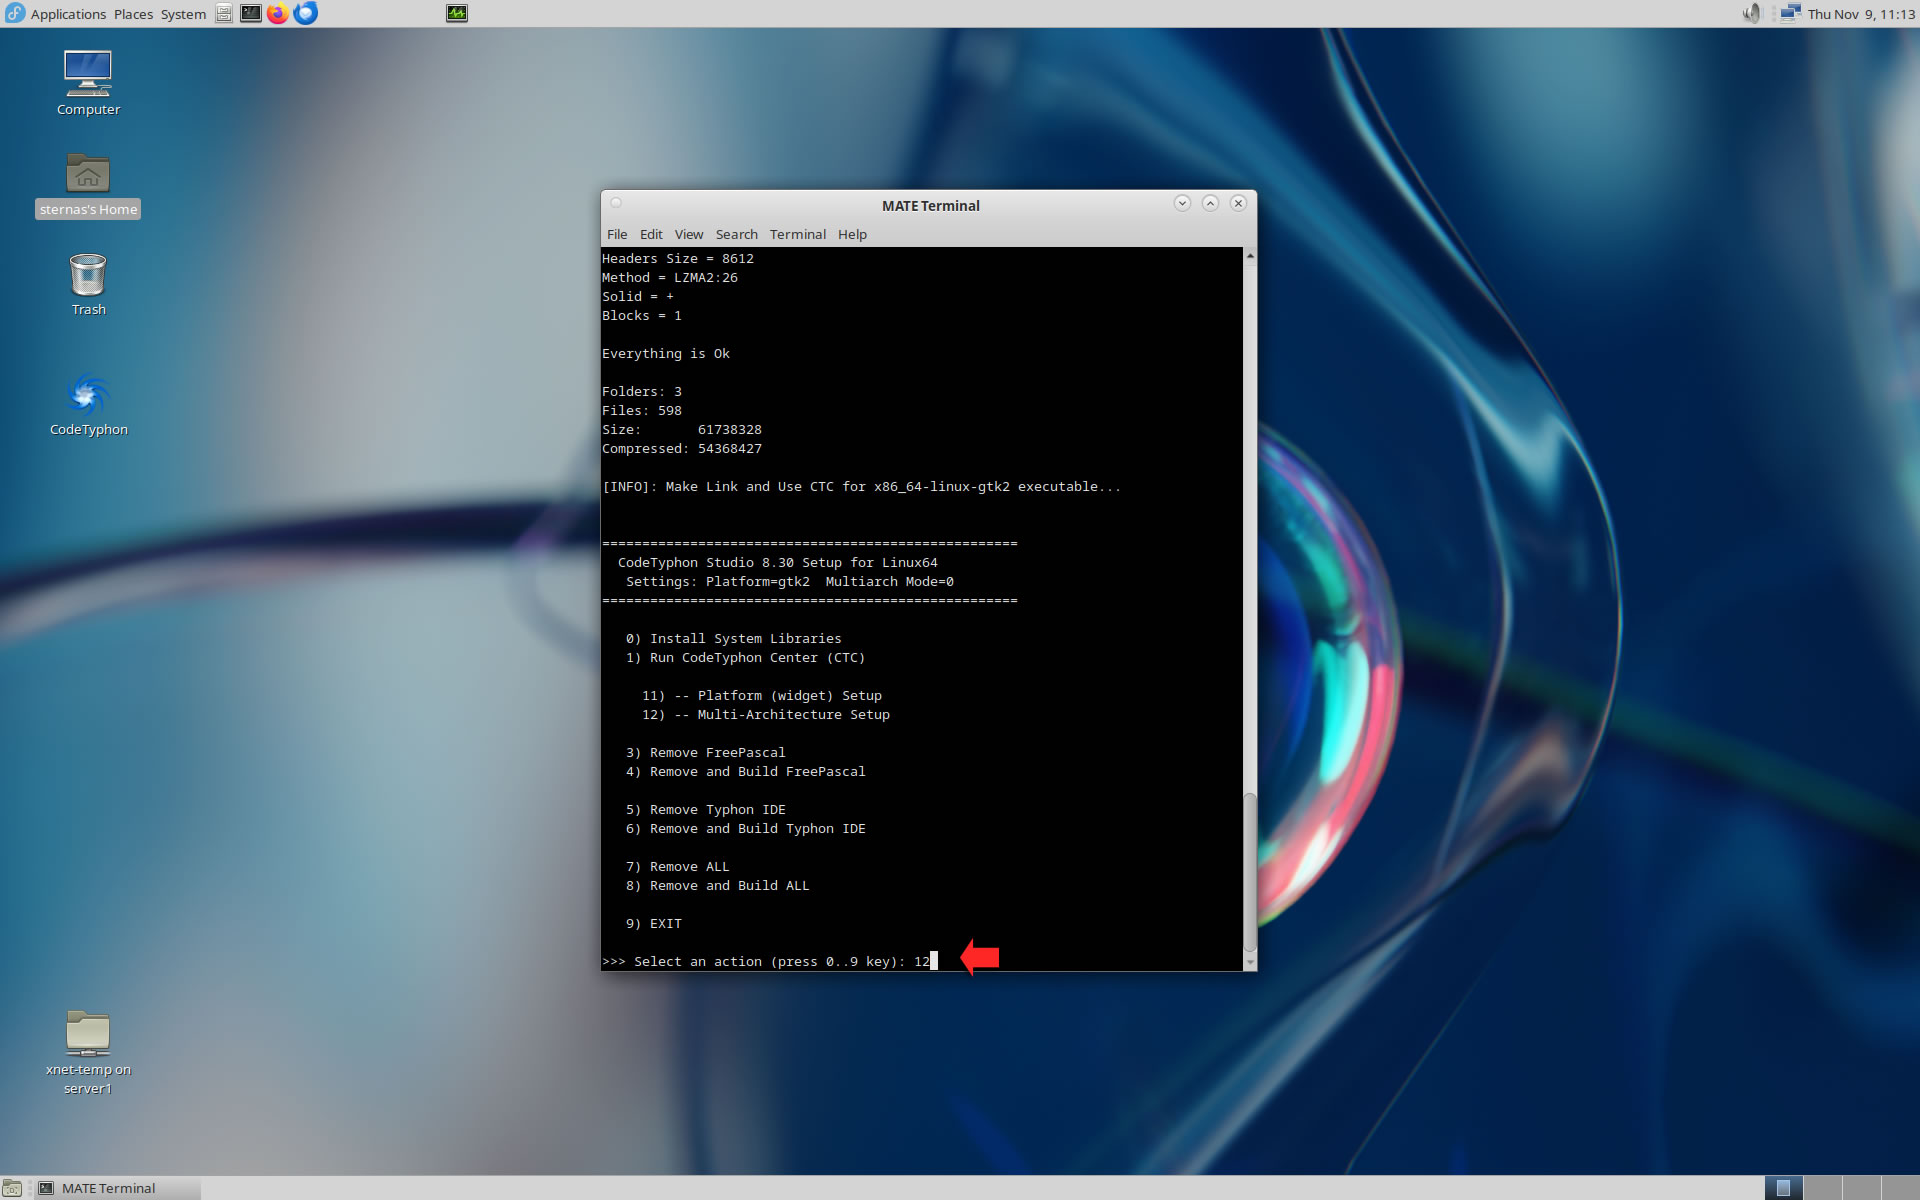Click the '7) Remove ALL' line
The width and height of the screenshot is (1920, 1200).
click(677, 867)
